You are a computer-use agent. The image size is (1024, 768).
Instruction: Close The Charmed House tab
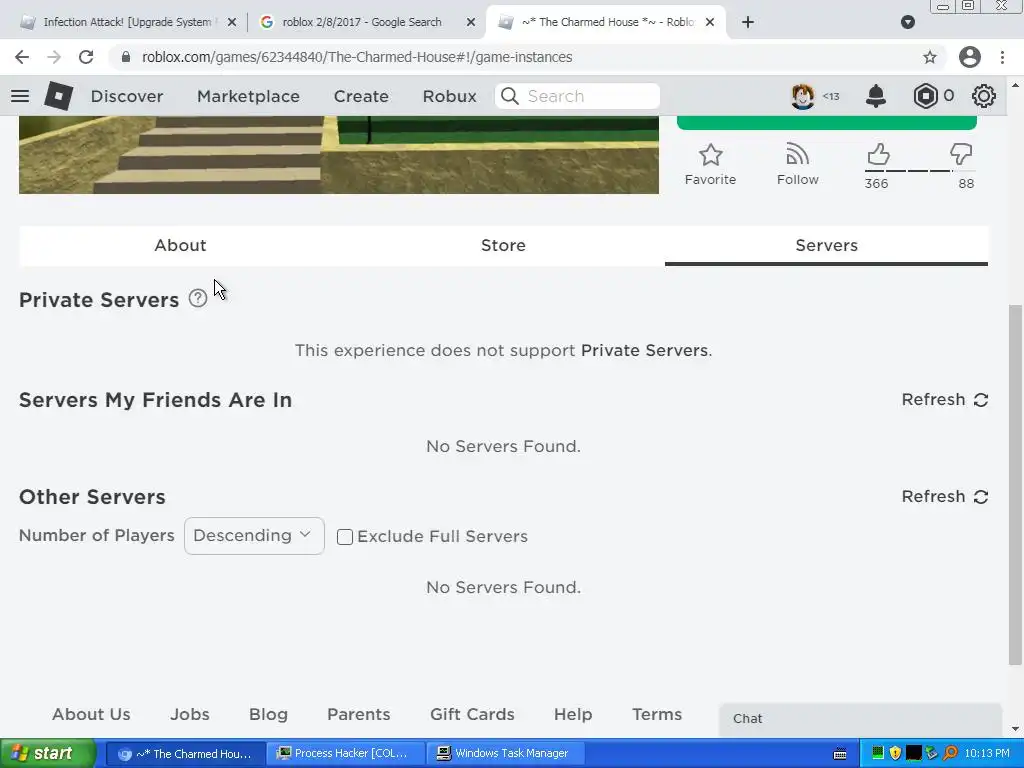[710, 22]
